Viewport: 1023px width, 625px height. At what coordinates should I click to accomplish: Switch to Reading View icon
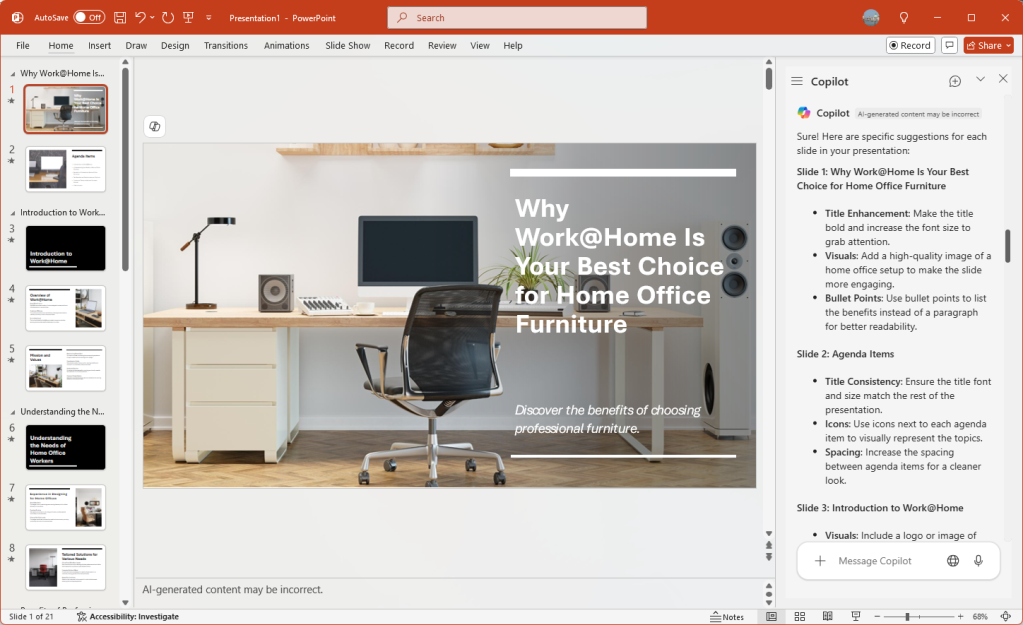click(827, 617)
